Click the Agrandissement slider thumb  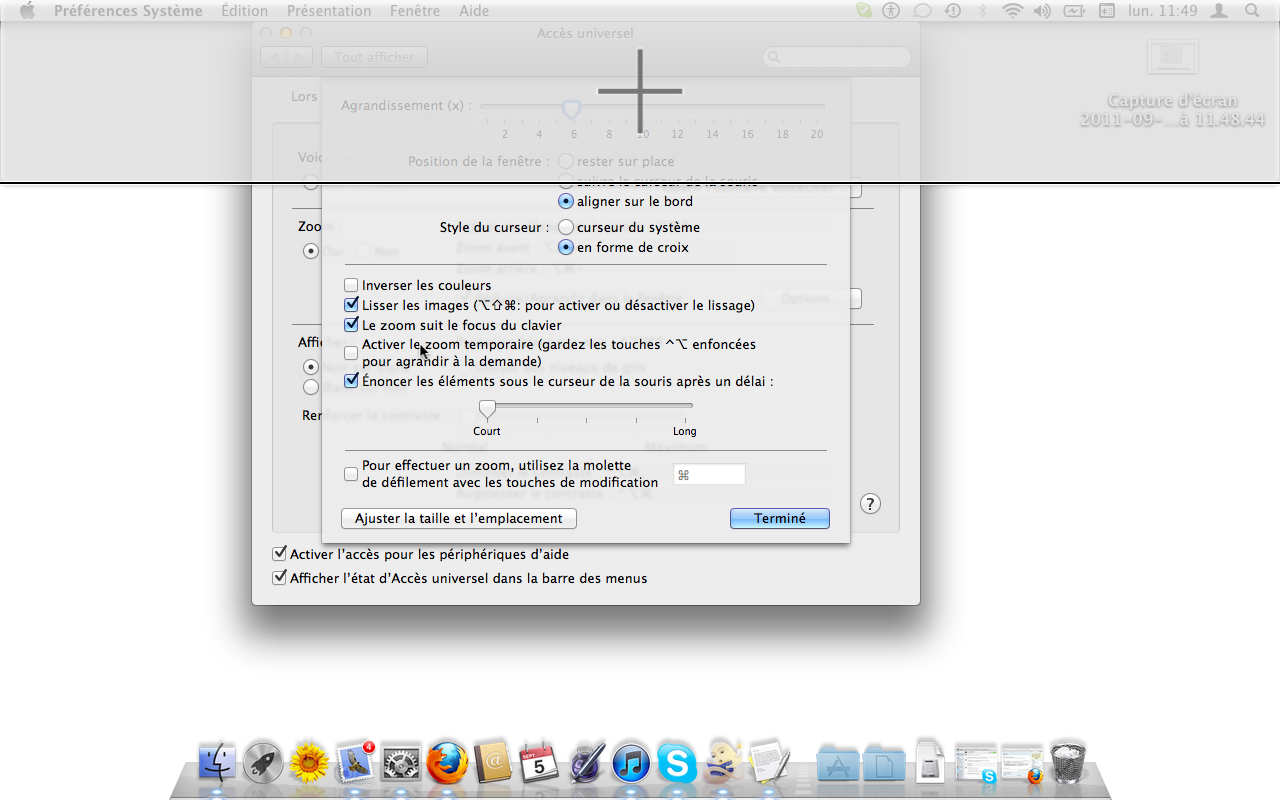click(571, 108)
